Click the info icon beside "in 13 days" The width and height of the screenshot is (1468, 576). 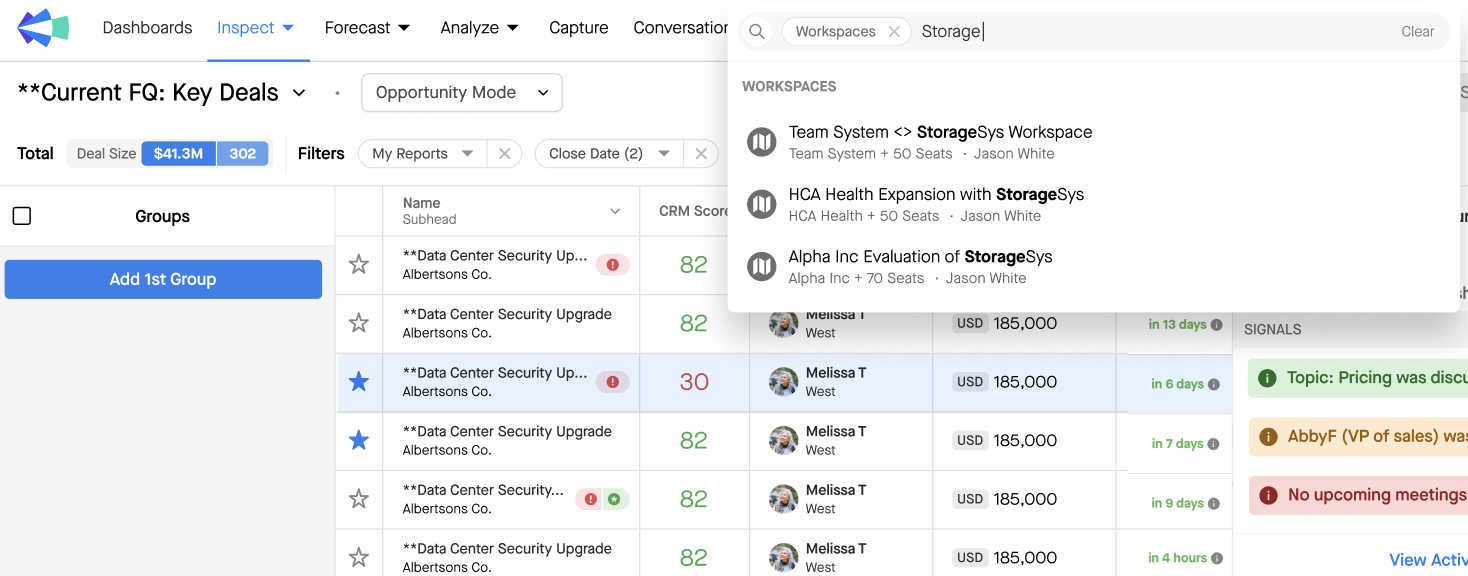pos(1217,325)
